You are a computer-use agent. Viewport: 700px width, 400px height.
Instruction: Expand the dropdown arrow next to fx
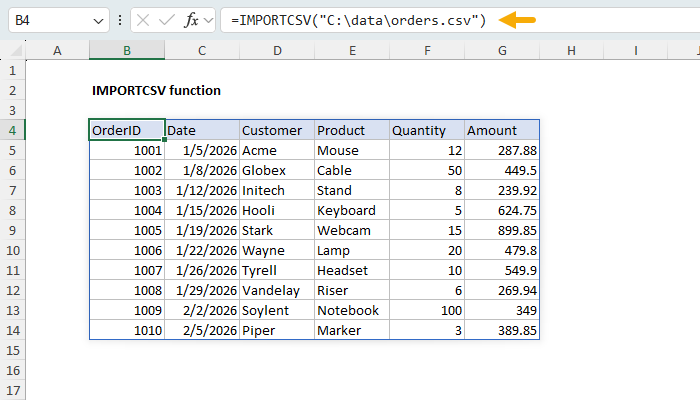(x=208, y=20)
